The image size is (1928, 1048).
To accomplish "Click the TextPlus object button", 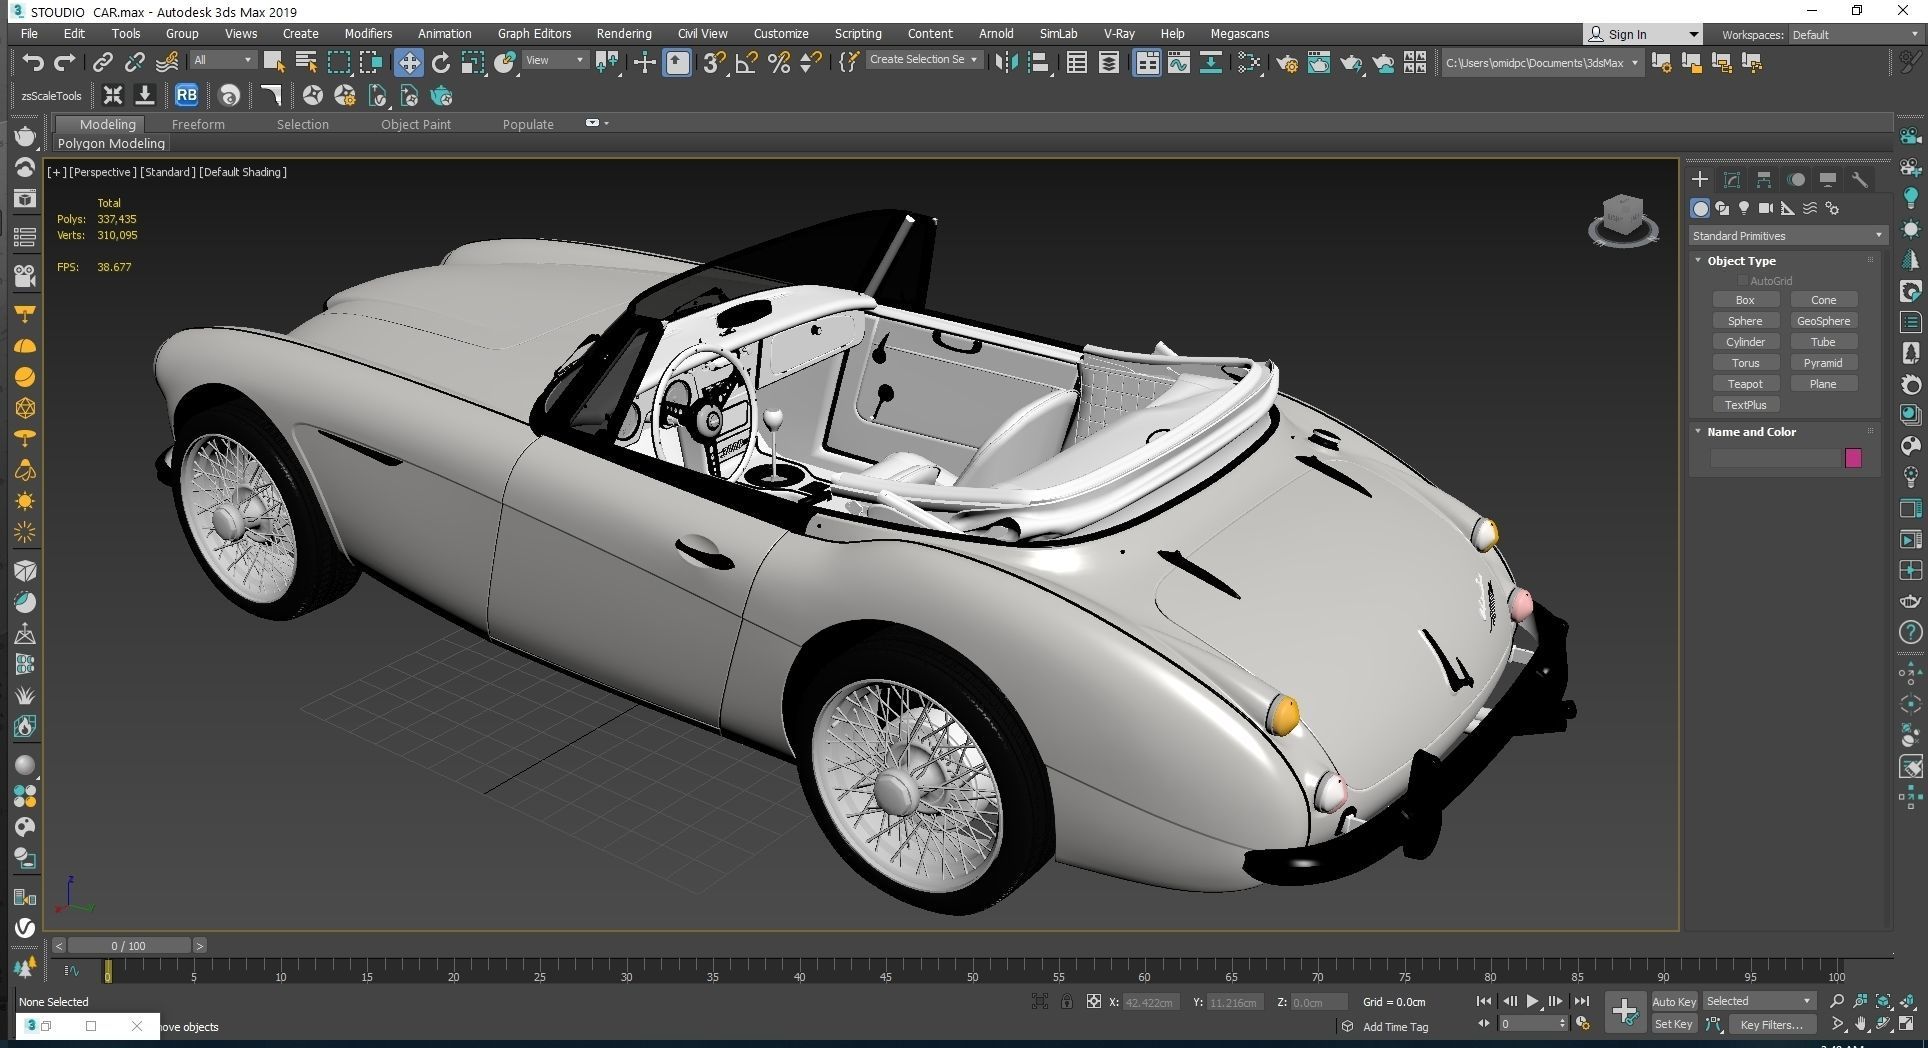I will click(1745, 405).
